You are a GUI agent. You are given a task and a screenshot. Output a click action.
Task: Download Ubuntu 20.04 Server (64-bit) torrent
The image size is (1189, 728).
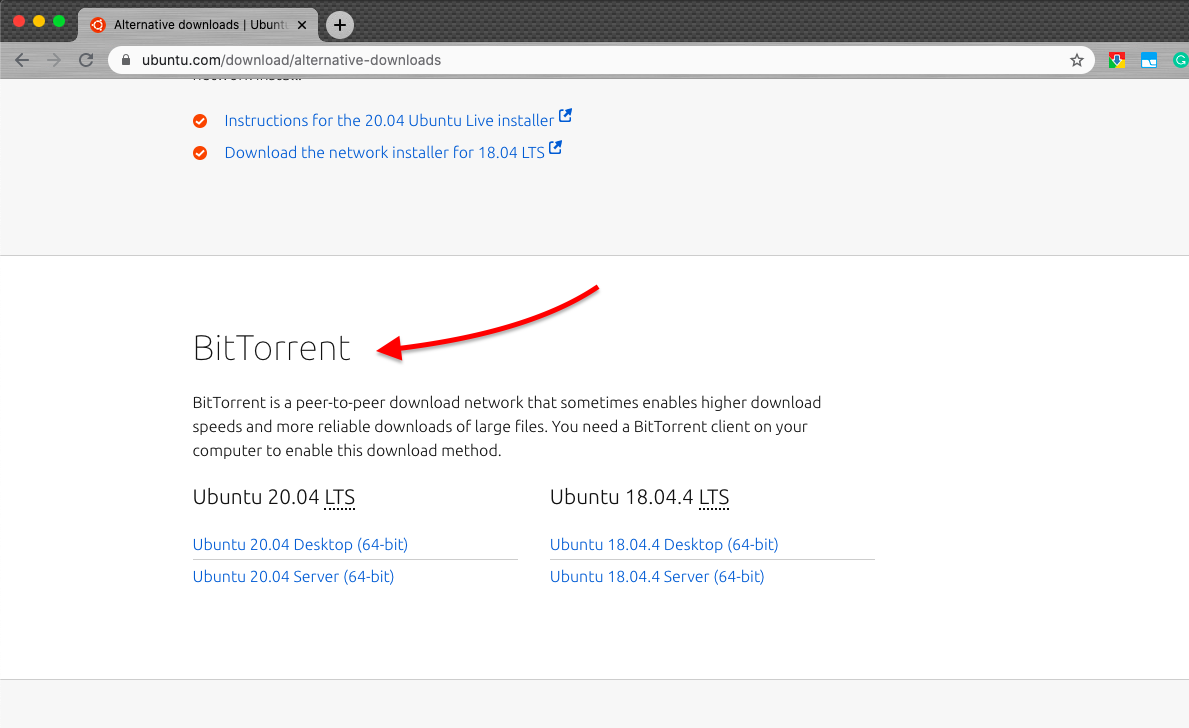(293, 576)
